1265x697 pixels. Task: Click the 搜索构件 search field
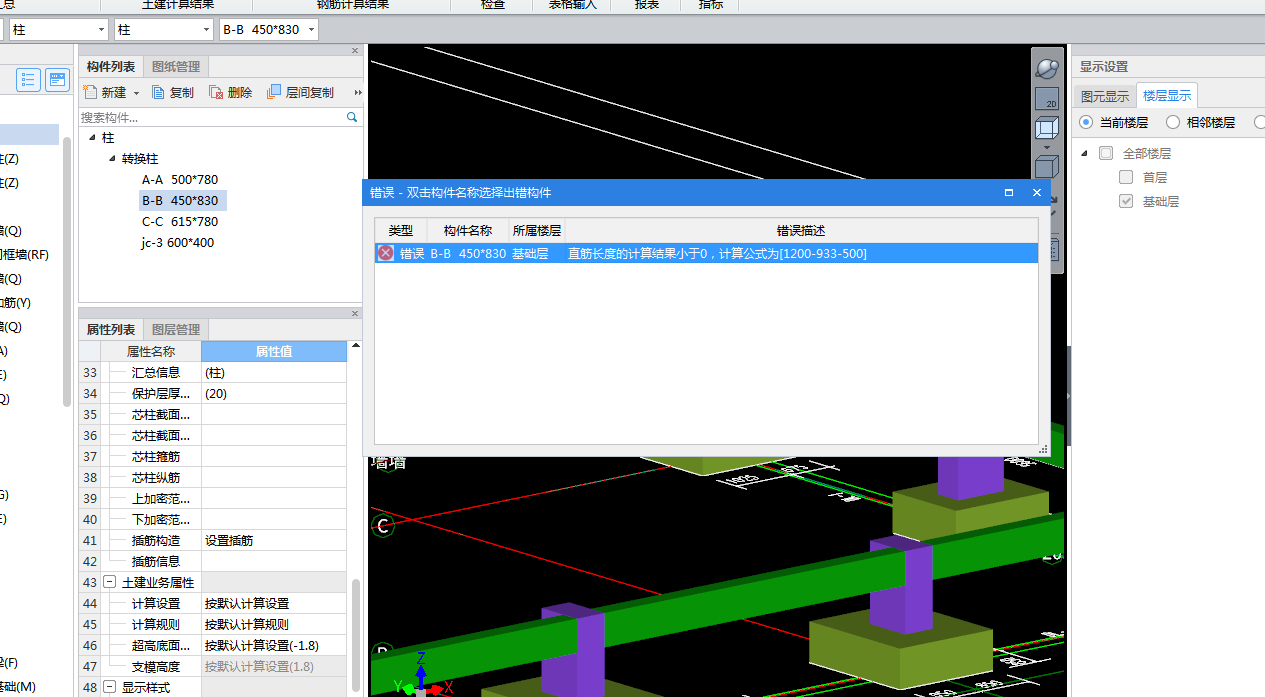(x=212, y=117)
